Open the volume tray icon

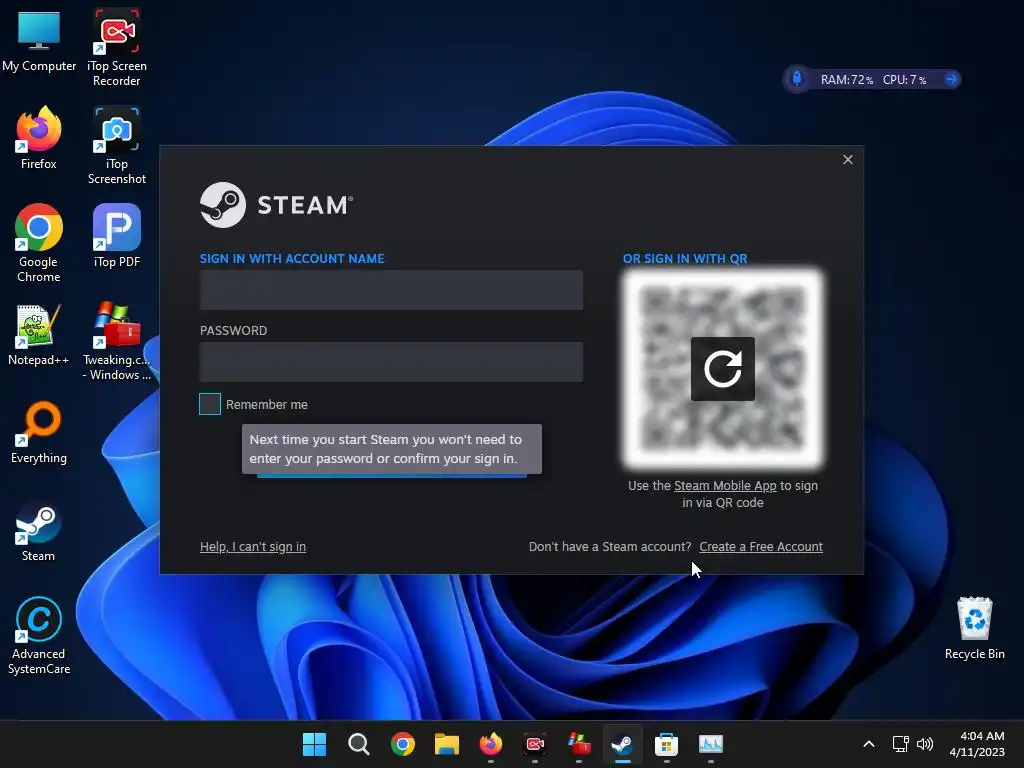925,744
